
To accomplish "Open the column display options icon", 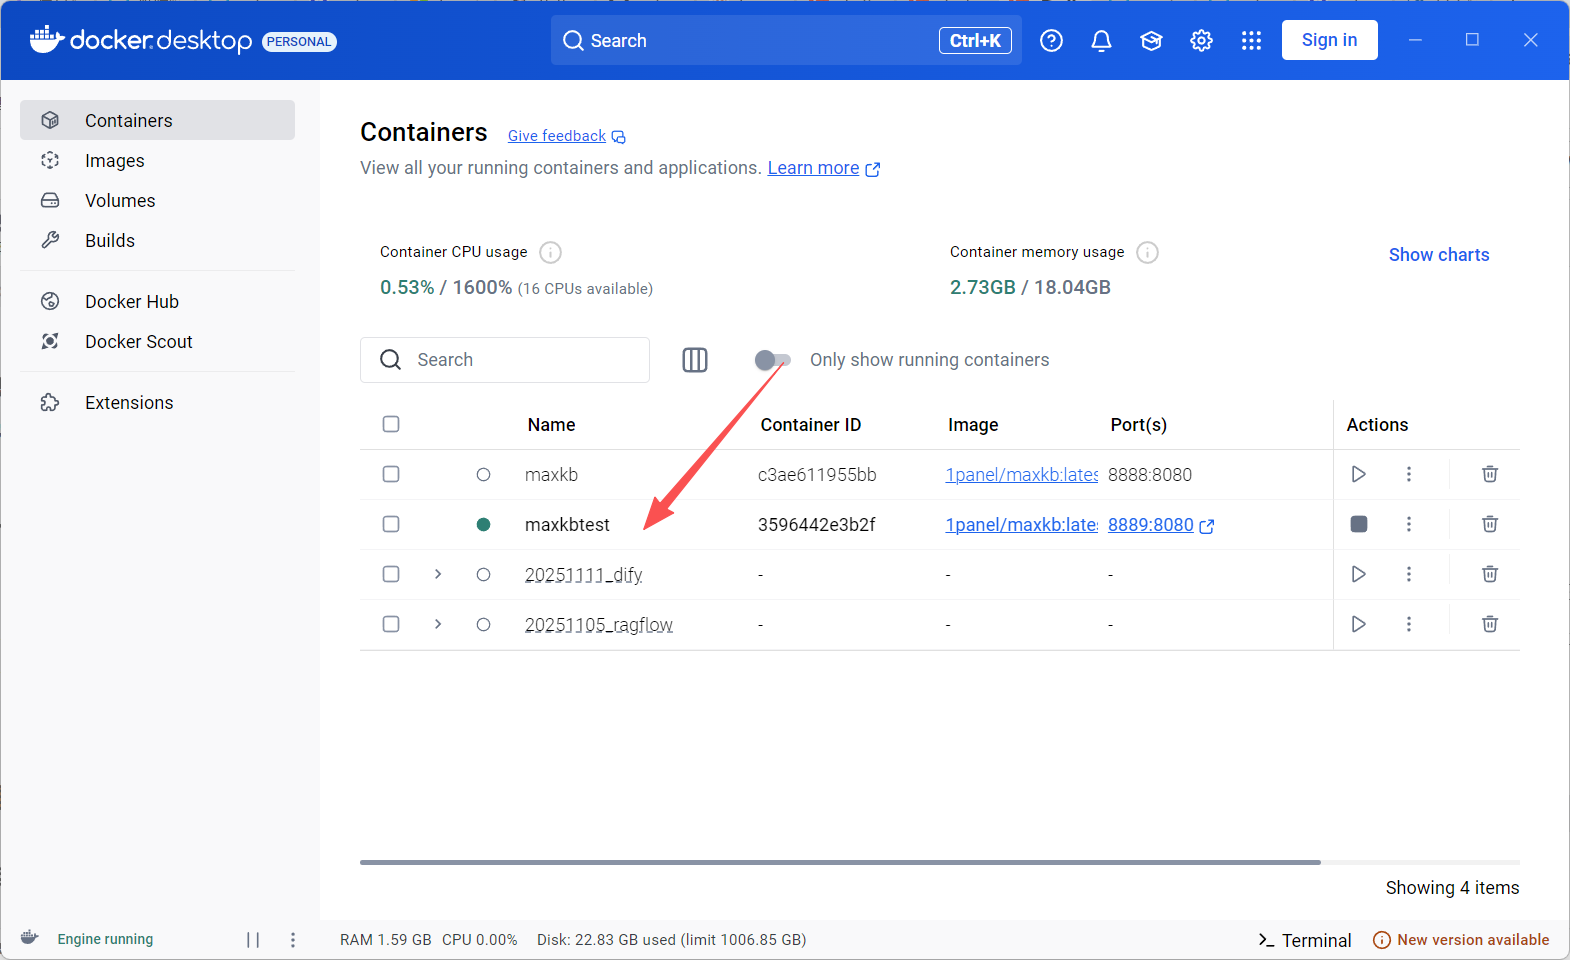I will click(x=695, y=360).
